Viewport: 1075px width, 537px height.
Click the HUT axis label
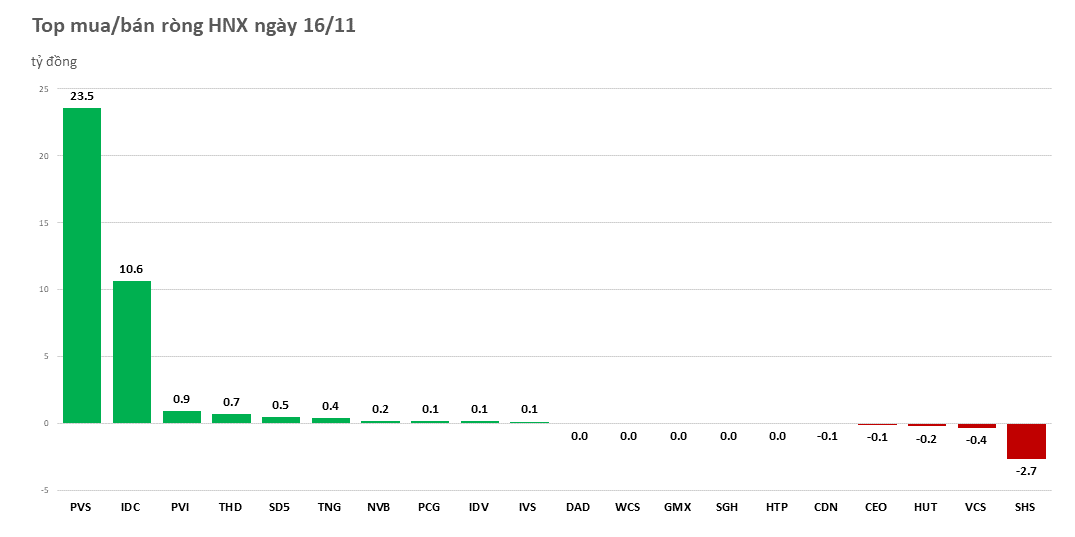[x=926, y=507]
